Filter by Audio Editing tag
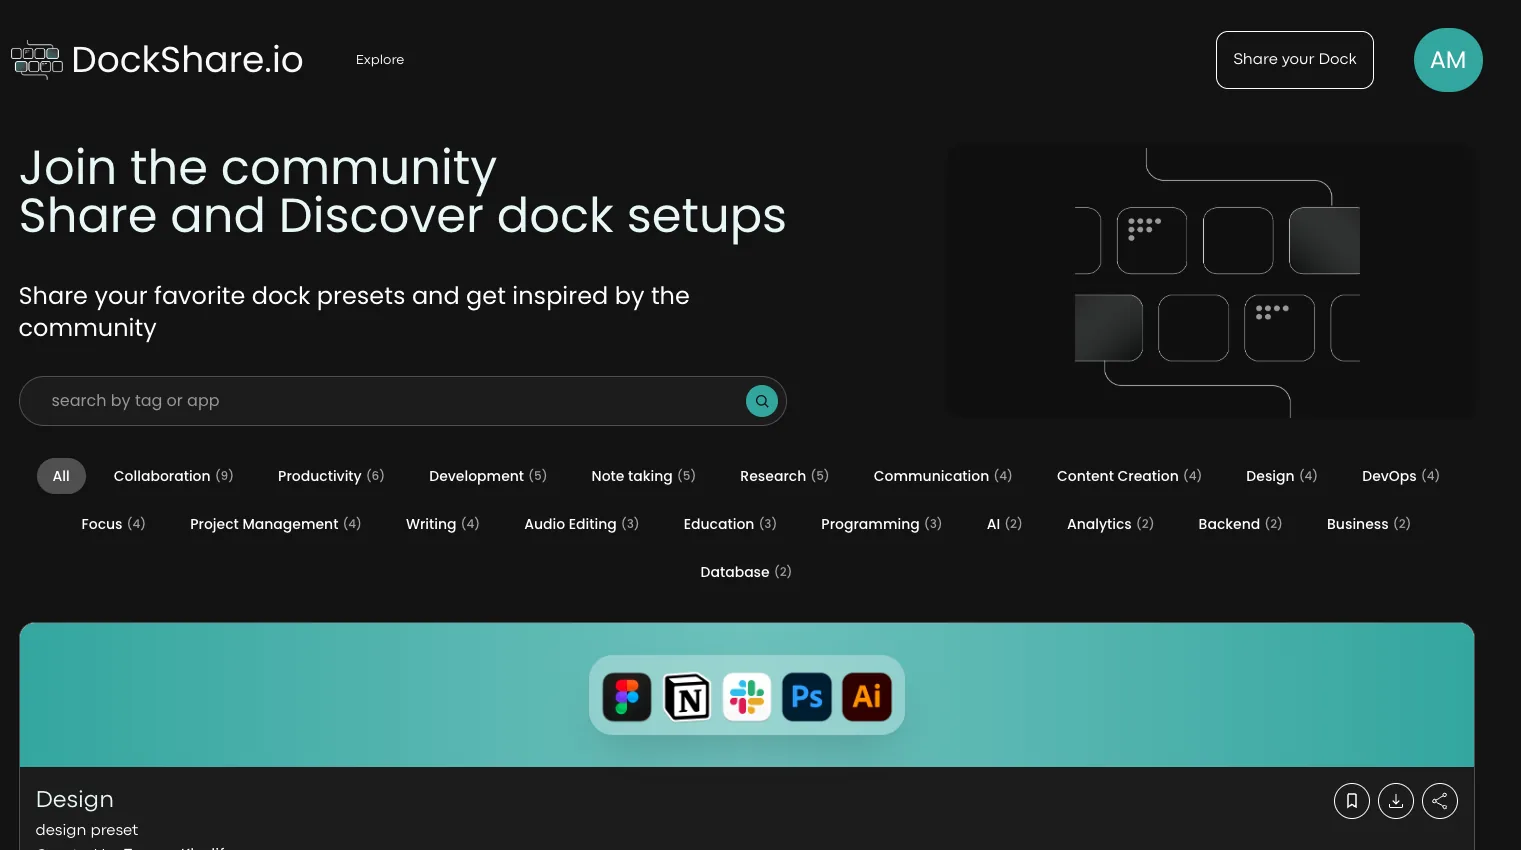Viewport: 1521px width, 850px height. pos(581,524)
